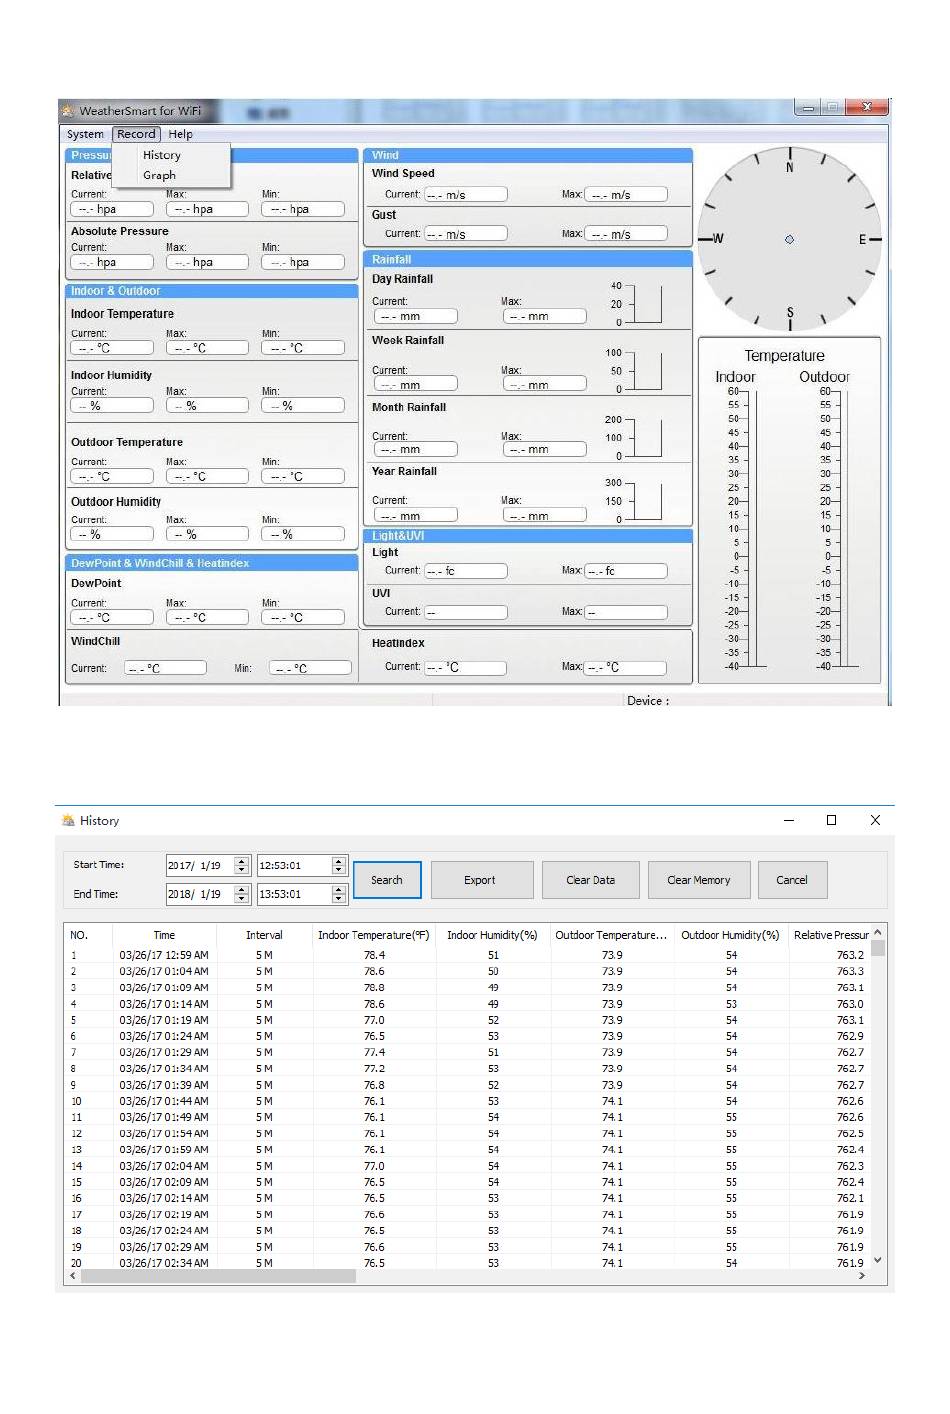Click the DewPoint Current field
The image size is (950, 1414).
(x=112, y=617)
